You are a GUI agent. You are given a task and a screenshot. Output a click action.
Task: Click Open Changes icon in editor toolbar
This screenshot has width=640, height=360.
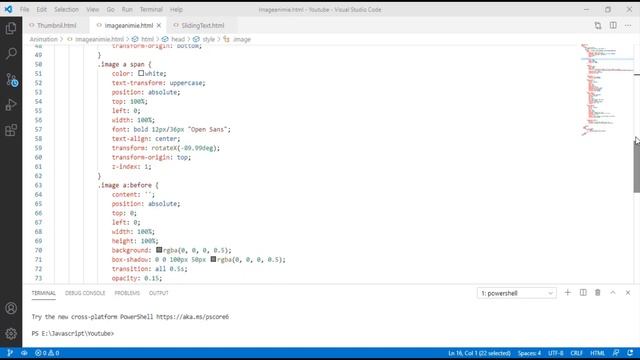[x=598, y=25]
